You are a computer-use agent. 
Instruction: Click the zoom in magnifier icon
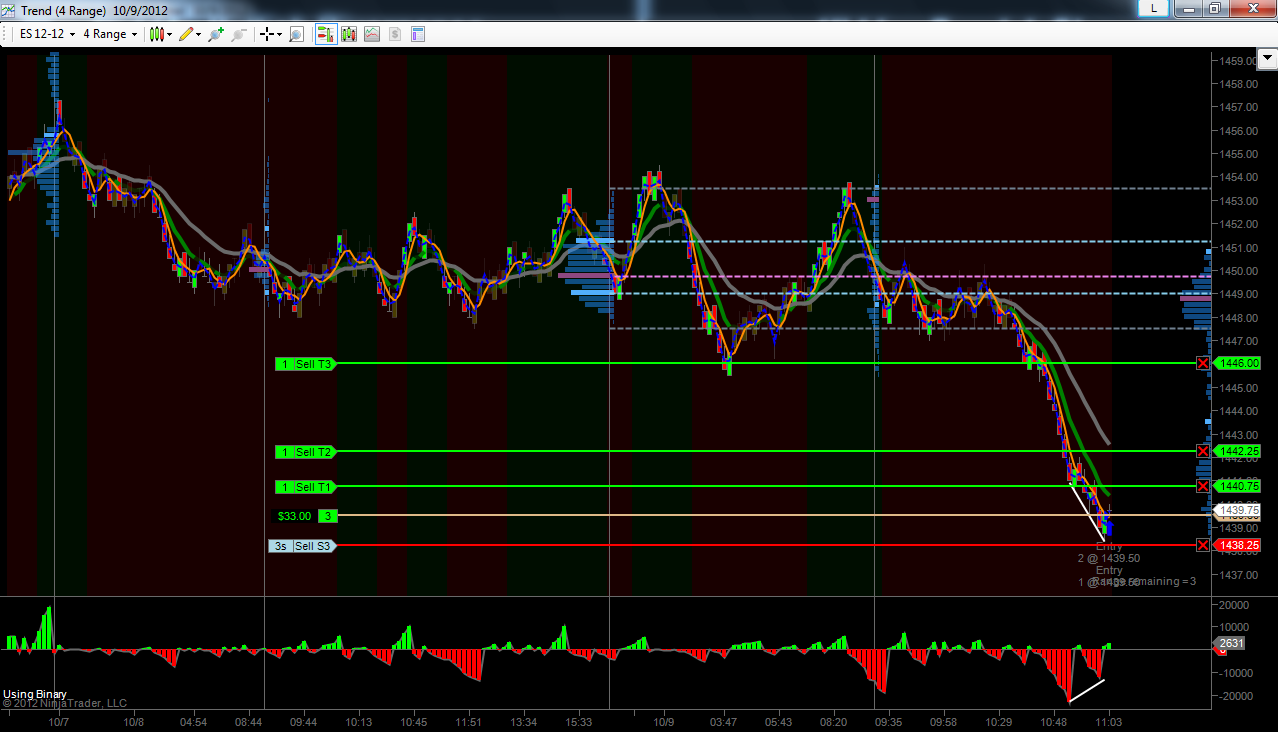(x=215, y=34)
